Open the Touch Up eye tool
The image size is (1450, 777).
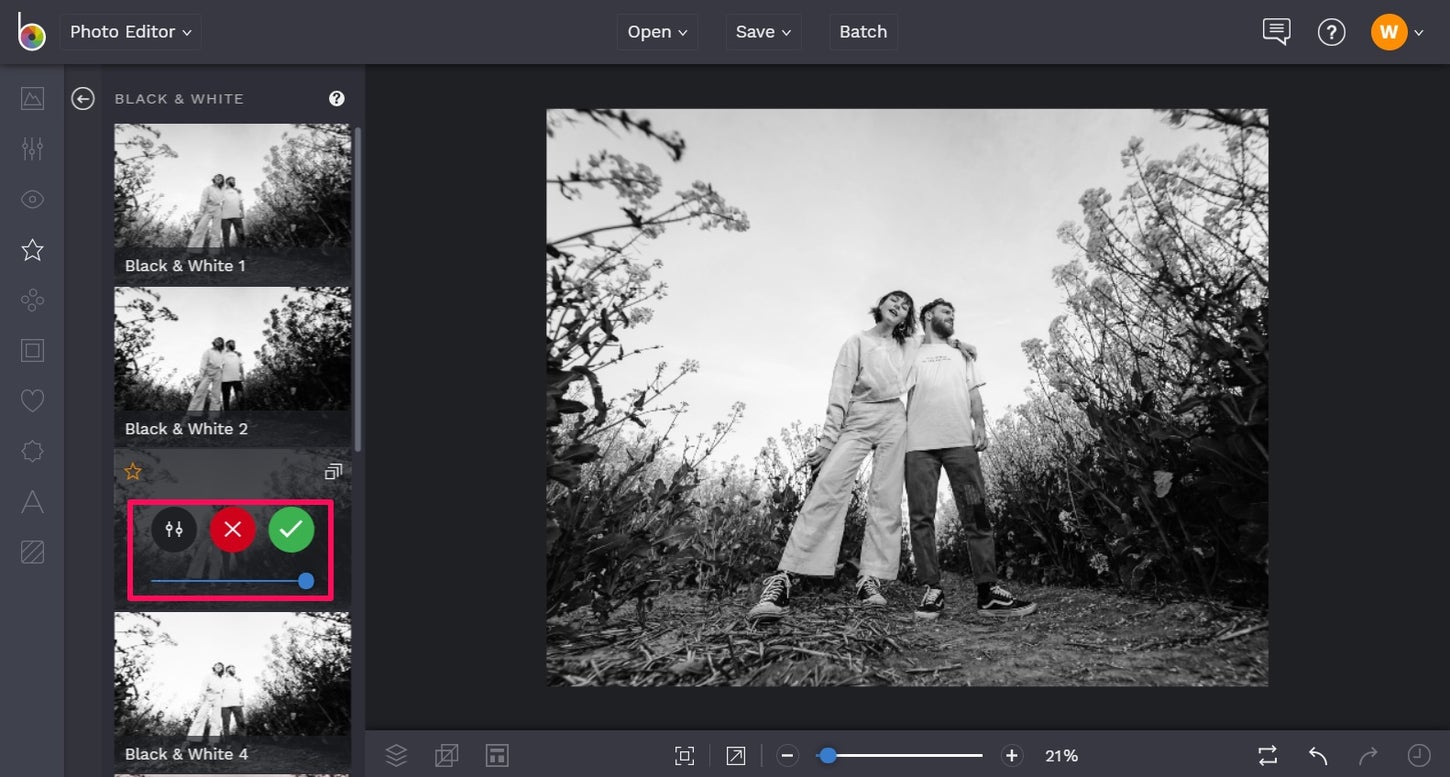coord(32,199)
